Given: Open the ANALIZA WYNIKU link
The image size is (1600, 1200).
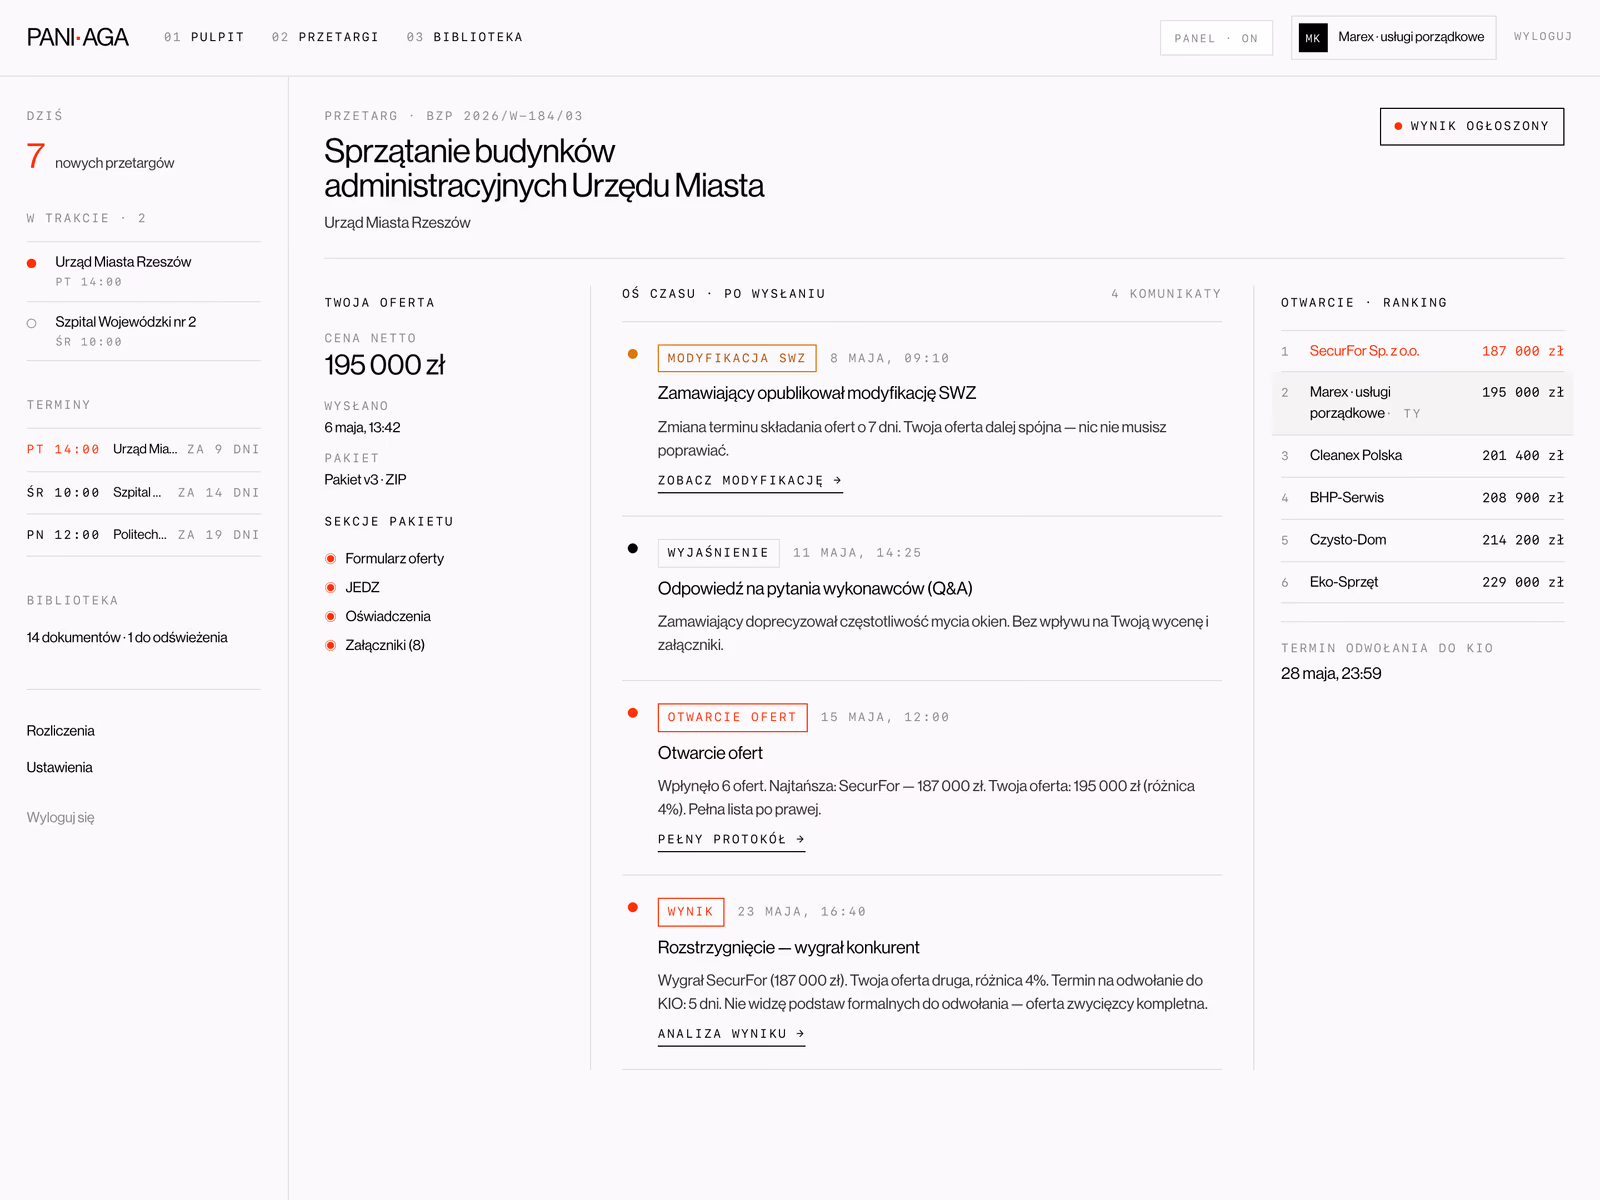Looking at the screenshot, I should coord(731,1034).
